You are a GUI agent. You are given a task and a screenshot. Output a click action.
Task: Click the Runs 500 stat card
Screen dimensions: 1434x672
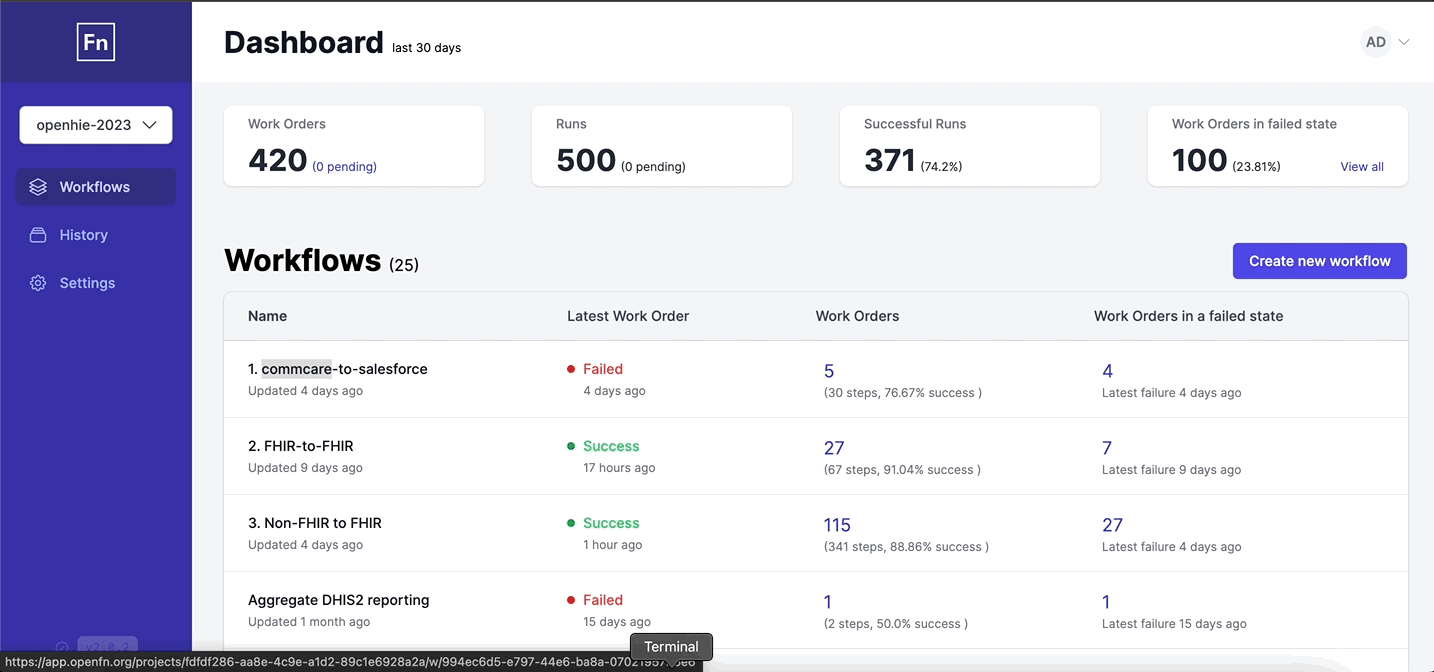[662, 146]
